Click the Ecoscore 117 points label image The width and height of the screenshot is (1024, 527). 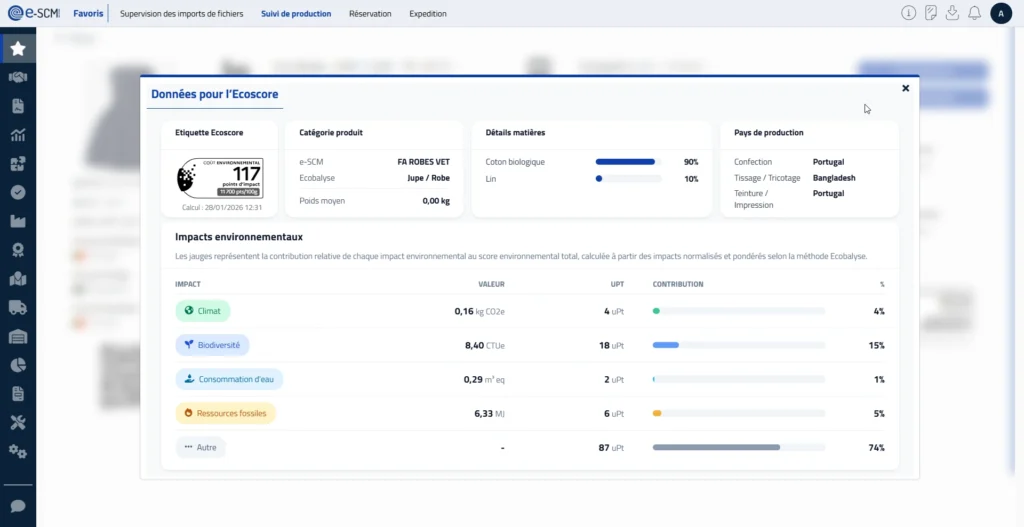[220, 178]
